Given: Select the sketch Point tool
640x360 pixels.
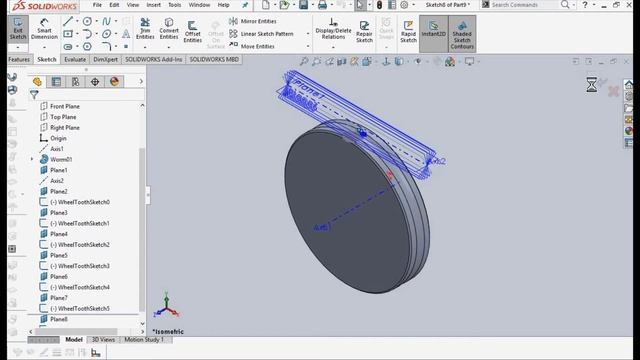Looking at the screenshot, I should tap(126, 47).
